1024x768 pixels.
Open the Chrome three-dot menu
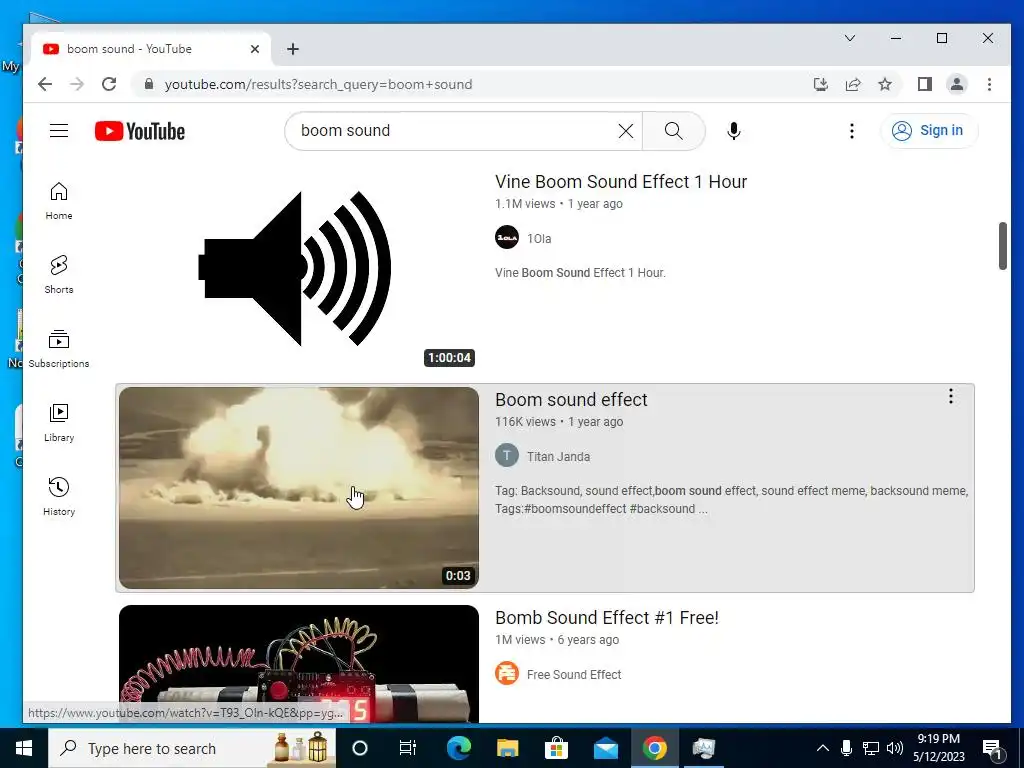pyautogui.click(x=989, y=84)
